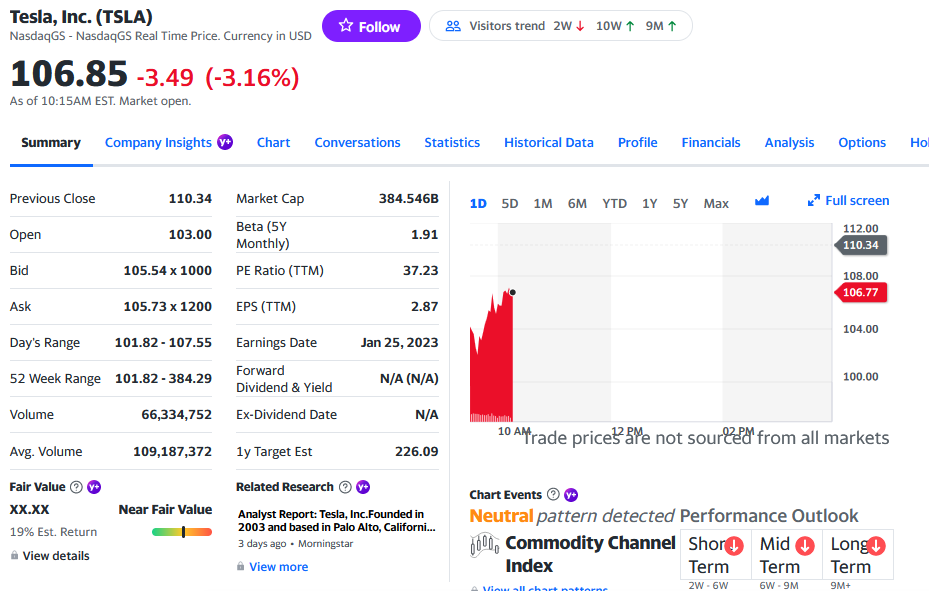
Task: Click the Day's Range value
Action: coord(164,342)
